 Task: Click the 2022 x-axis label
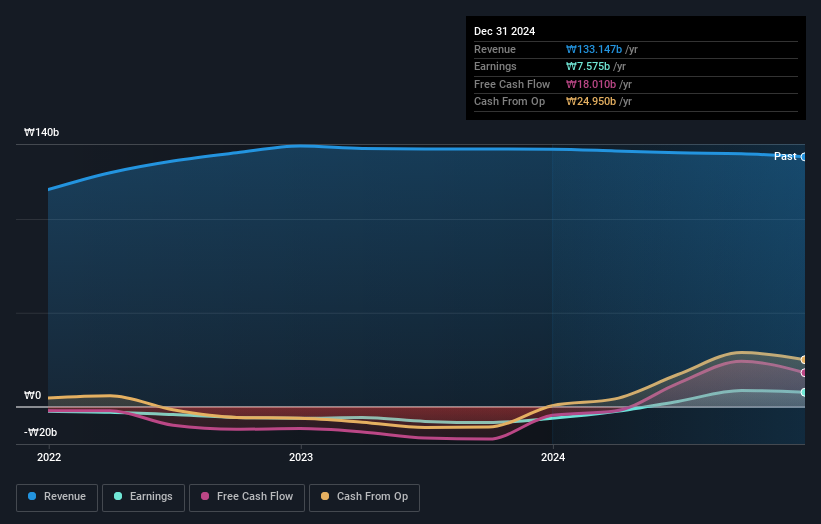49,457
